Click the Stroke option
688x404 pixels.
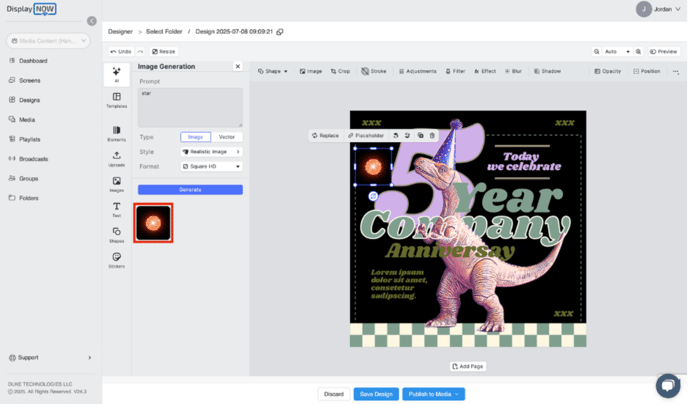click(x=374, y=71)
